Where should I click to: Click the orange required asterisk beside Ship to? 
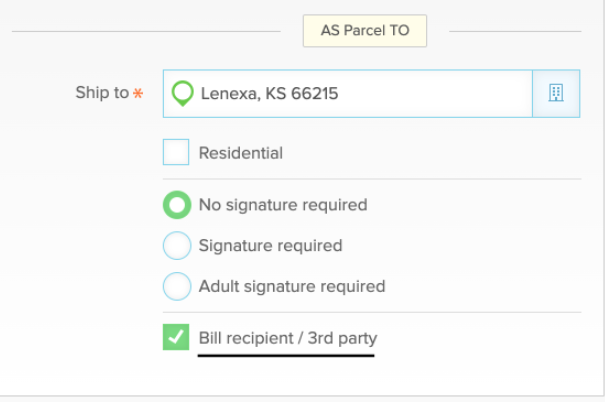click(x=138, y=93)
